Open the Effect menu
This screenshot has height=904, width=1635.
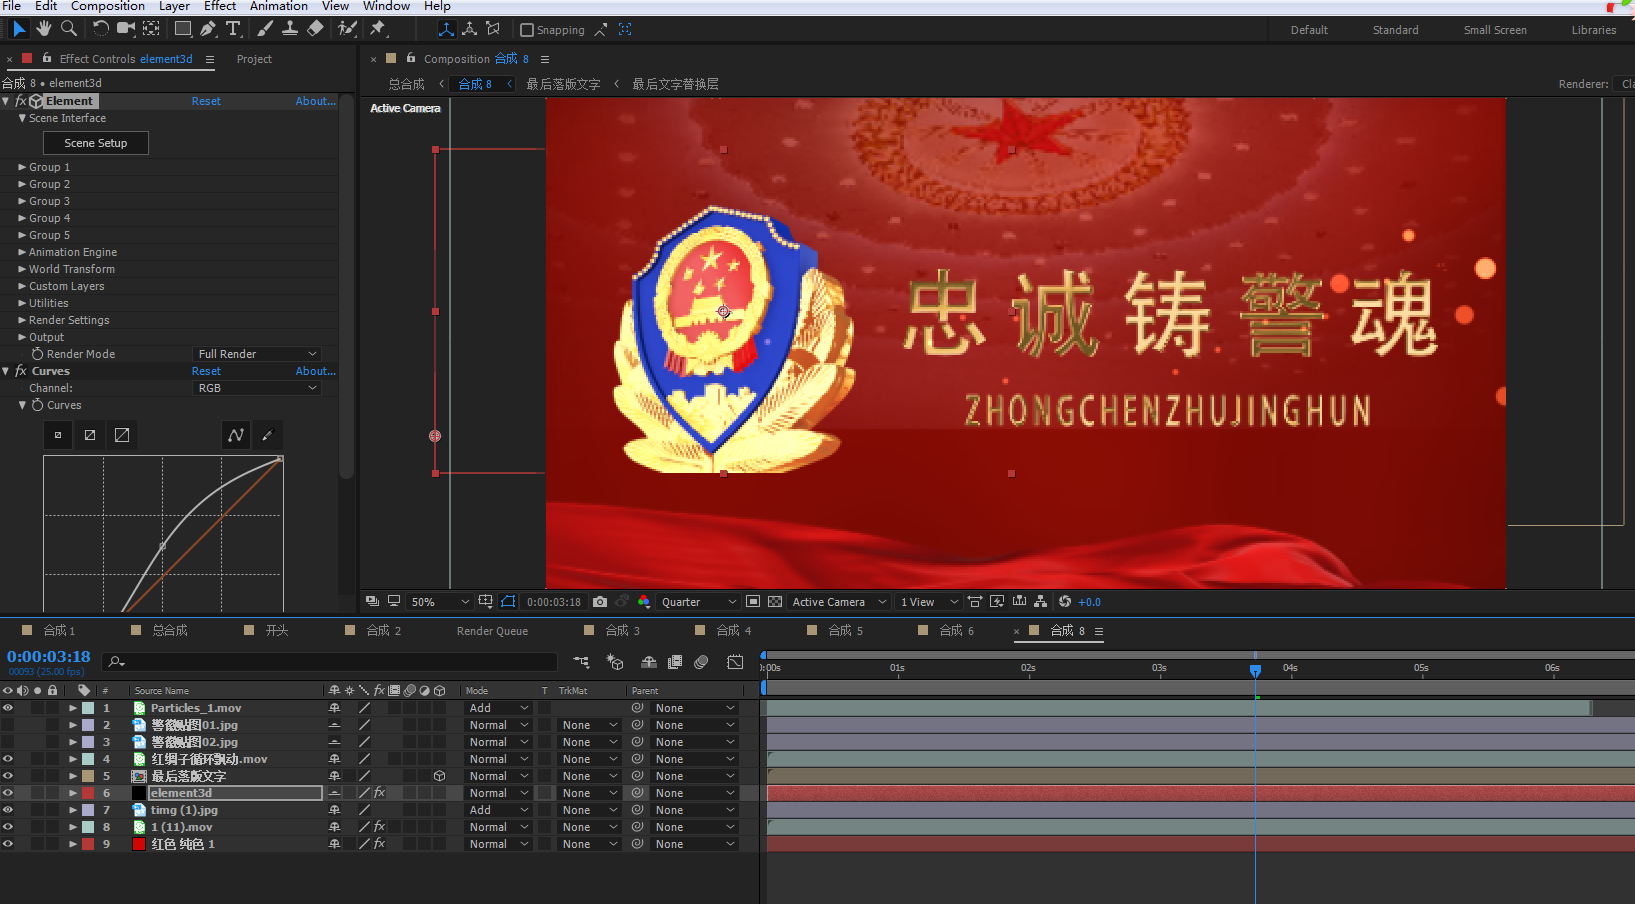point(220,6)
